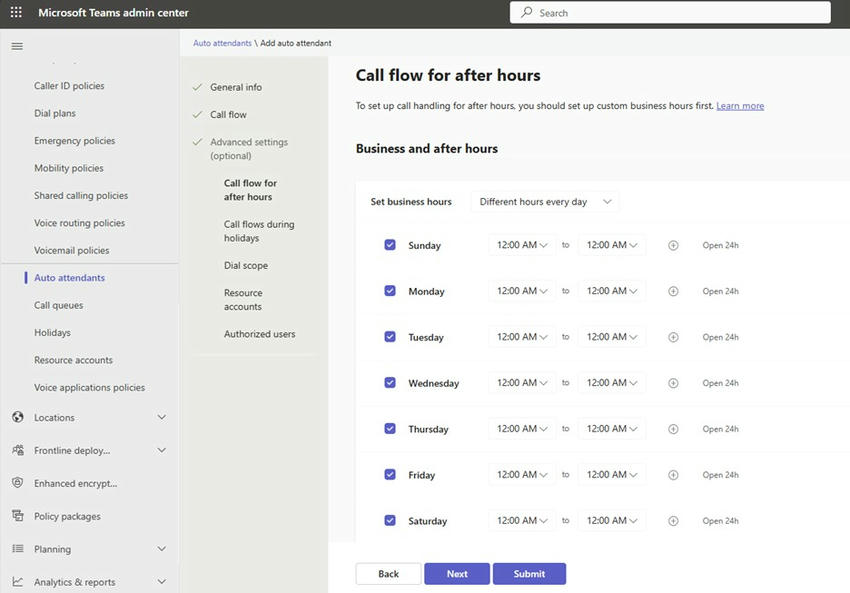Open the Set business hours dropdown
850x593 pixels.
click(545, 202)
